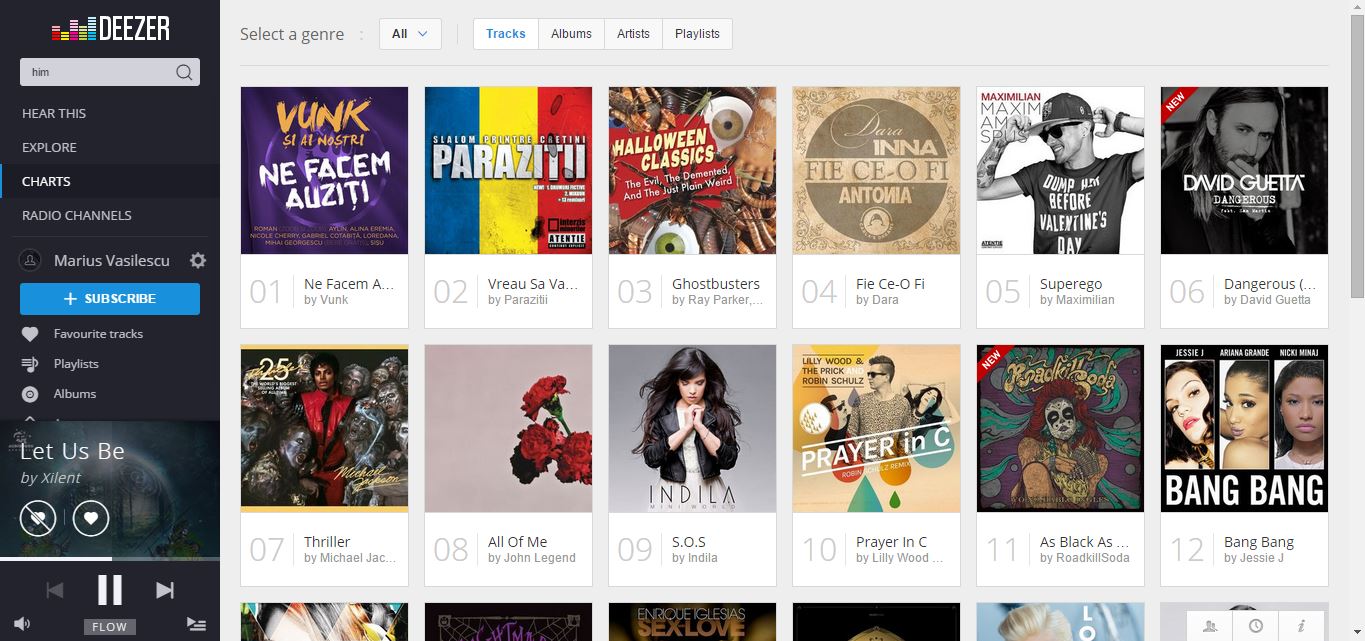Click Fie Ce-O Fi album cover
1365x641 pixels.
[x=876, y=170]
